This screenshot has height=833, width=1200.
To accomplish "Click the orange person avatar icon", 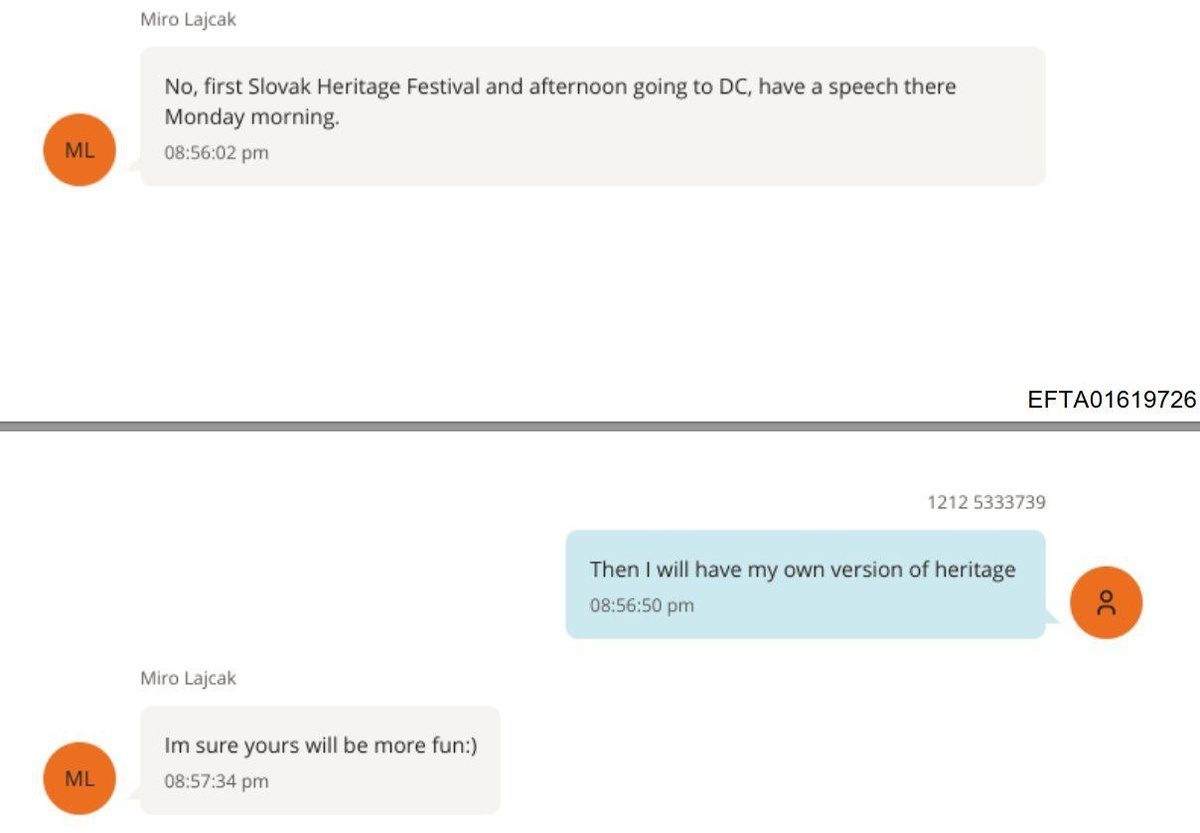I will click(x=1105, y=603).
